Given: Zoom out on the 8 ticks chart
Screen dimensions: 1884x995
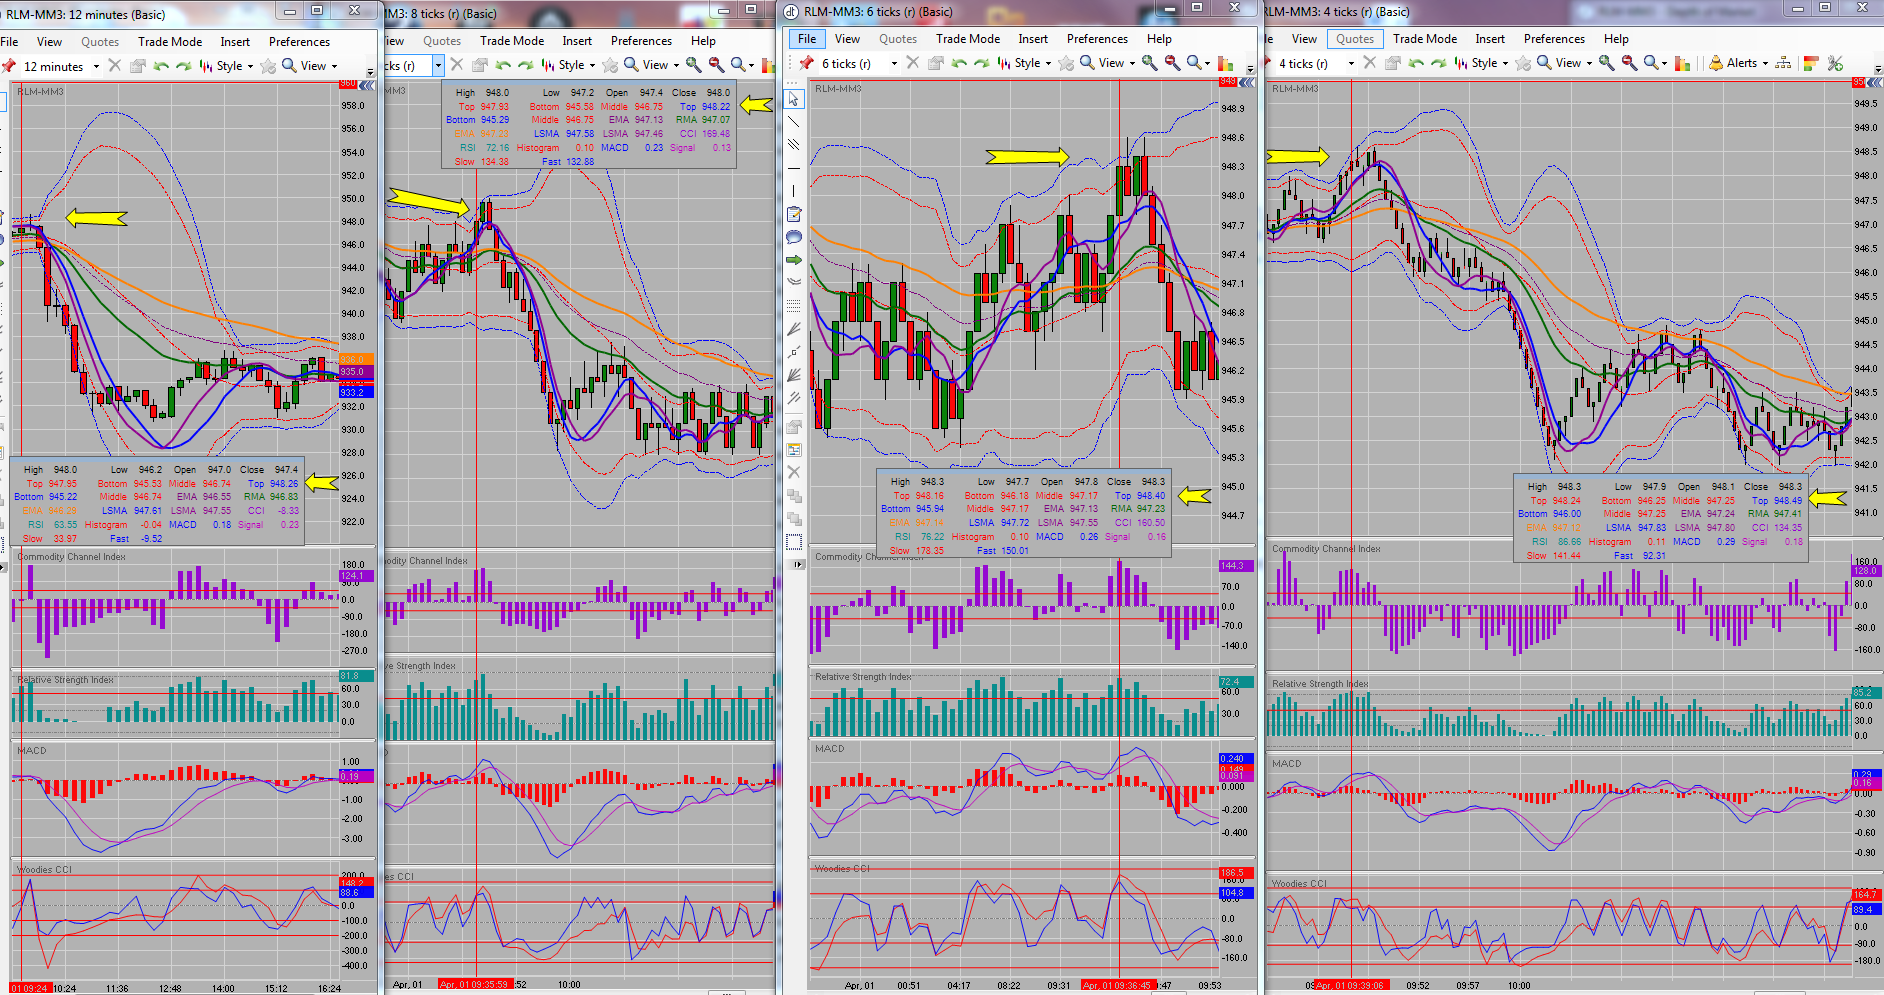Looking at the screenshot, I should coord(716,65).
